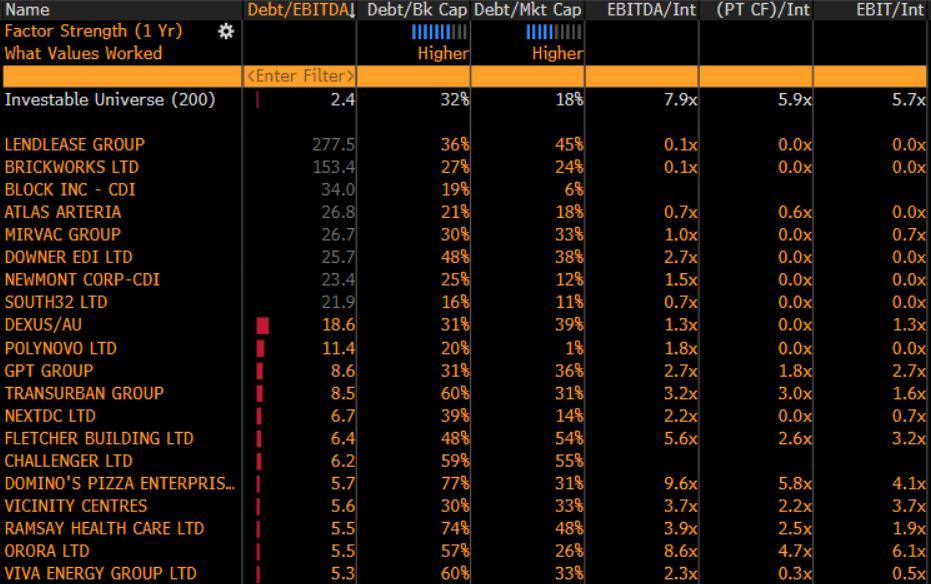Click Higher label under Debt/Mkt Cap
931x584 pixels.
[x=557, y=54]
